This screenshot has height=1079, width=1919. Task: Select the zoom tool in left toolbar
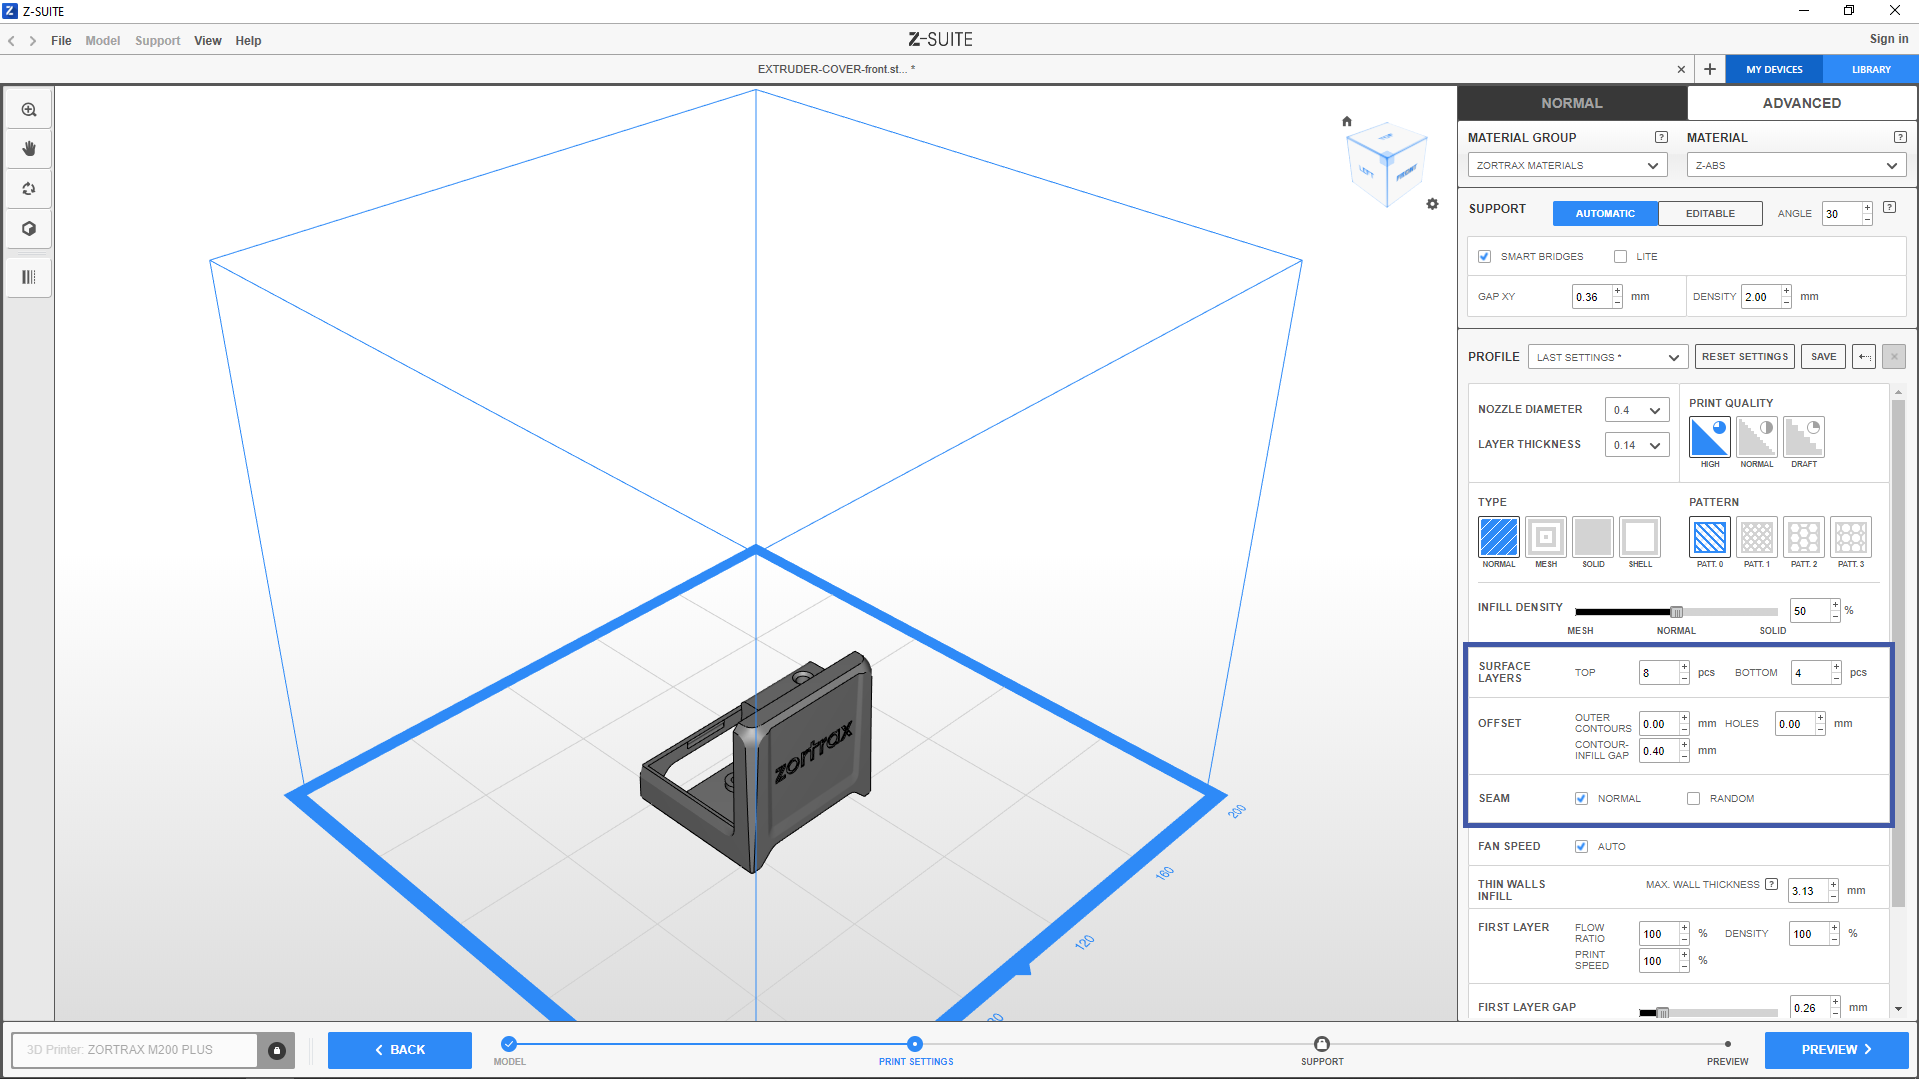click(29, 110)
